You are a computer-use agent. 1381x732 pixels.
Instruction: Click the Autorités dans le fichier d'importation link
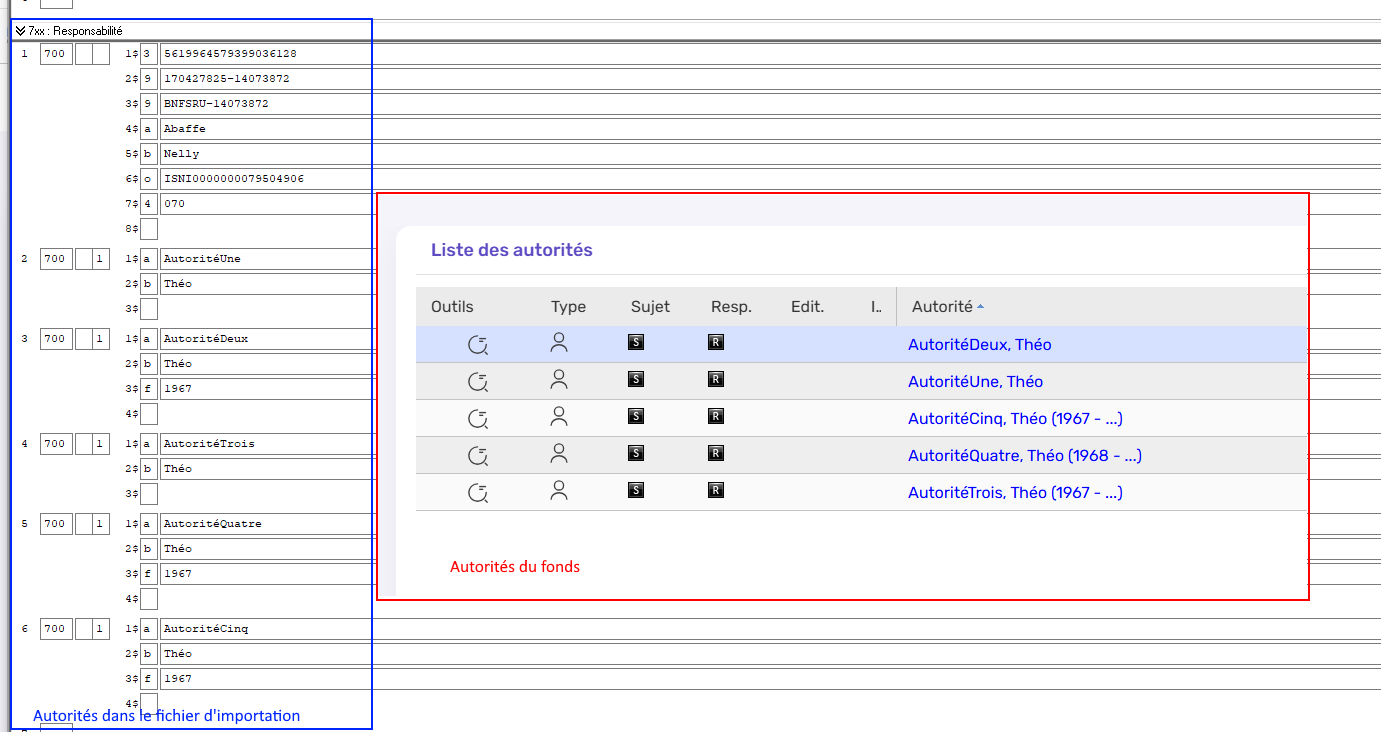[x=167, y=715]
